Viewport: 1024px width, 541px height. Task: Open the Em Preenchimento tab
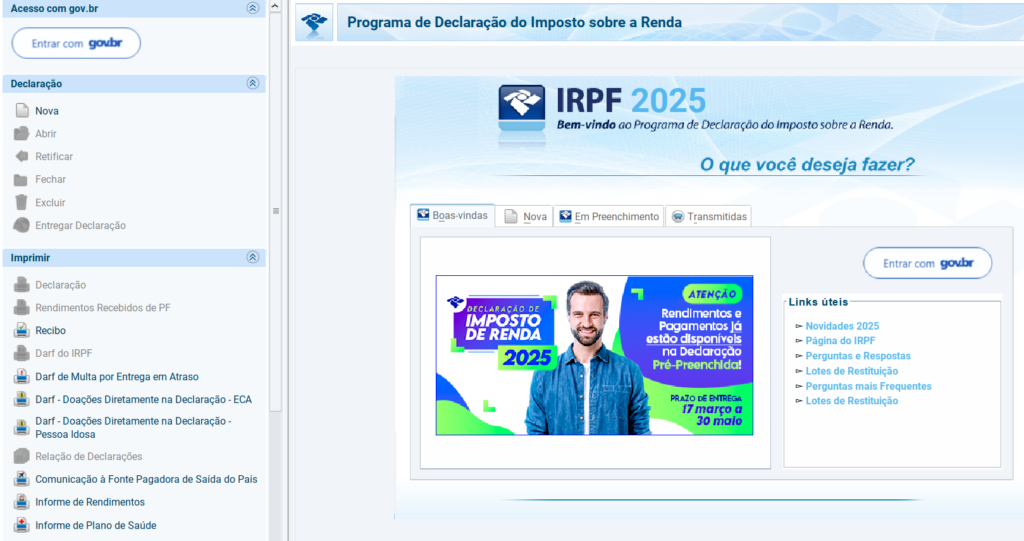tap(609, 216)
